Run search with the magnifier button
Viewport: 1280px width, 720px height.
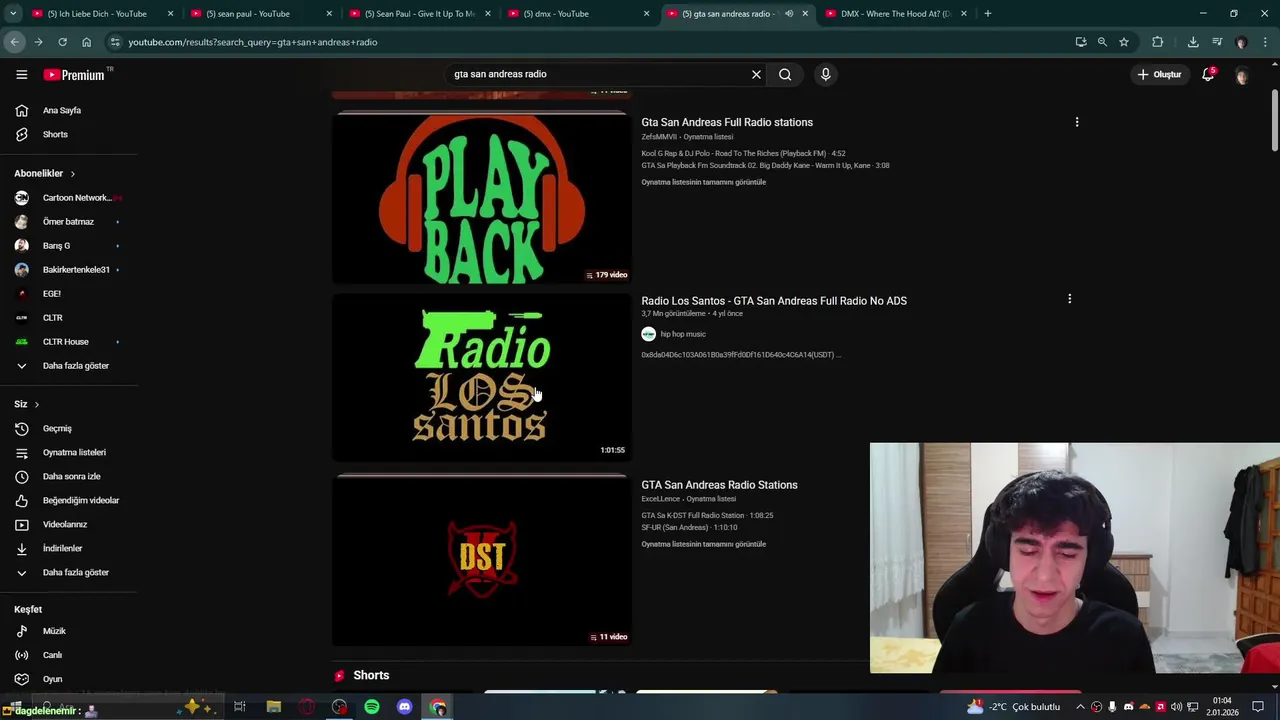785,74
